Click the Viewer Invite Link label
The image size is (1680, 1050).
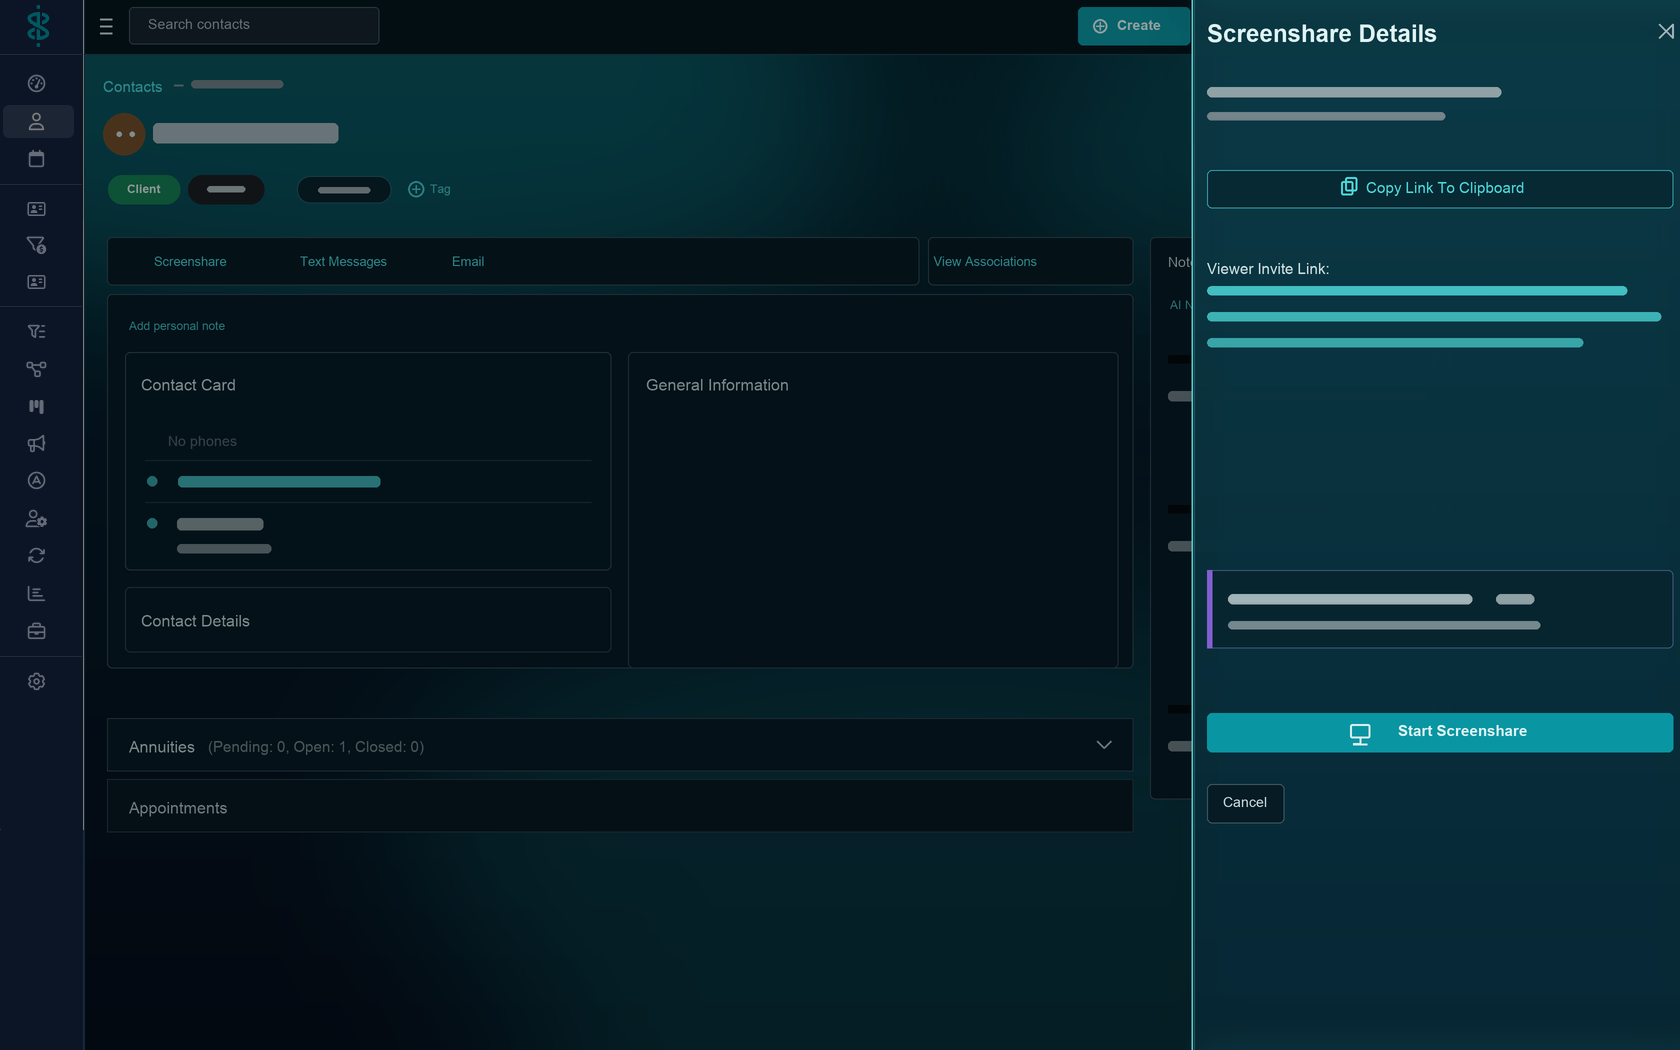tap(1268, 269)
